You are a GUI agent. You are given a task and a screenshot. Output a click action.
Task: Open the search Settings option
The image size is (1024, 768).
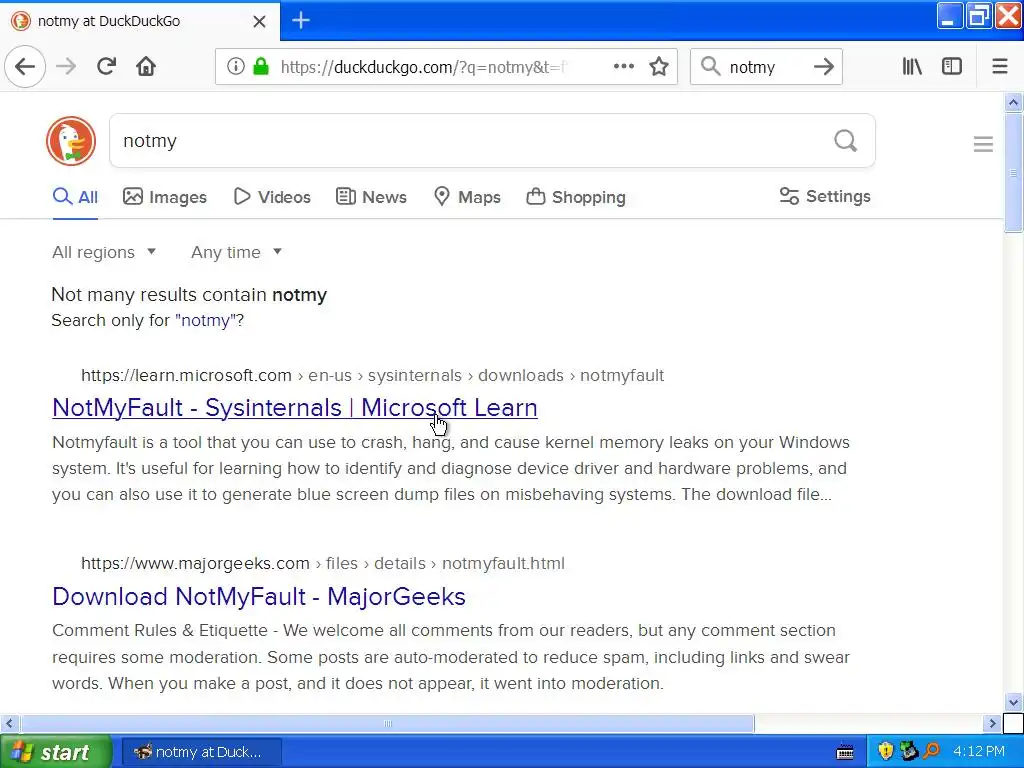coord(825,196)
